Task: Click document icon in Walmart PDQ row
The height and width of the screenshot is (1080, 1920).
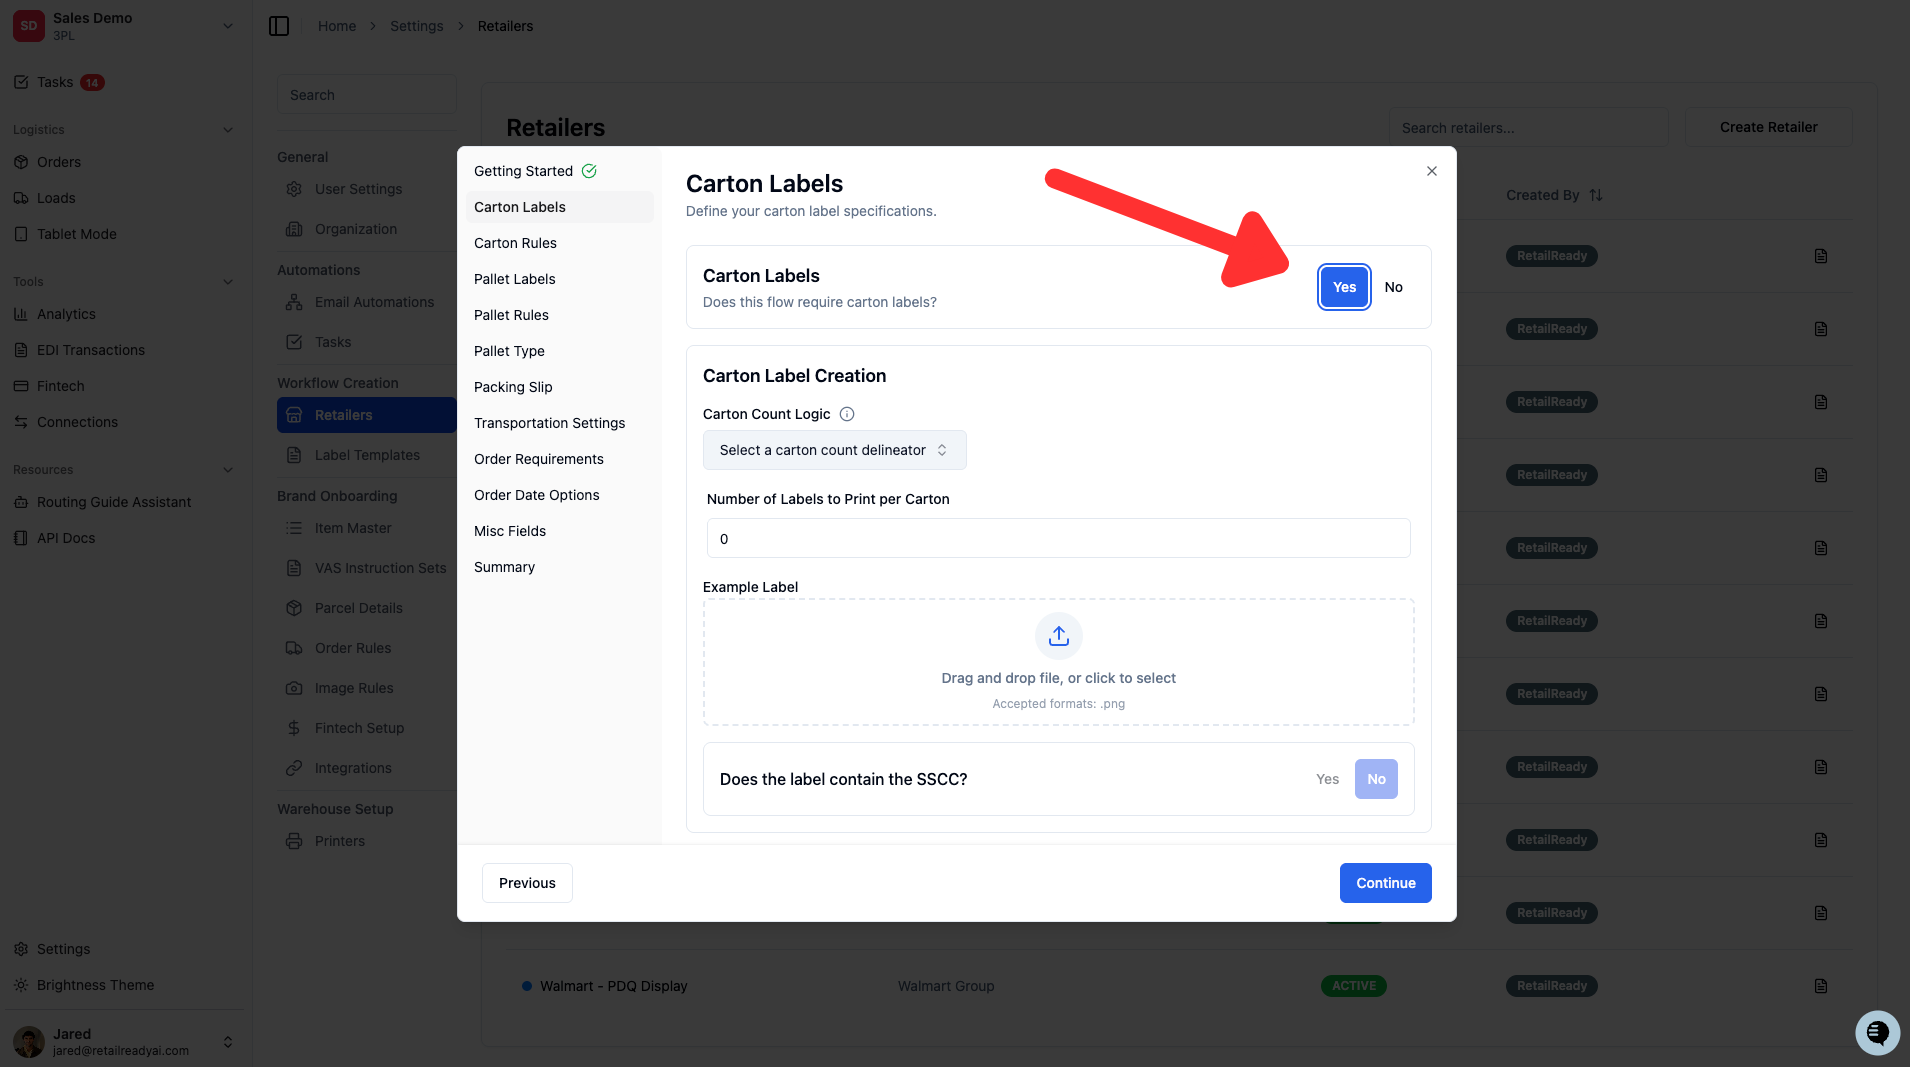Action: [1820, 986]
